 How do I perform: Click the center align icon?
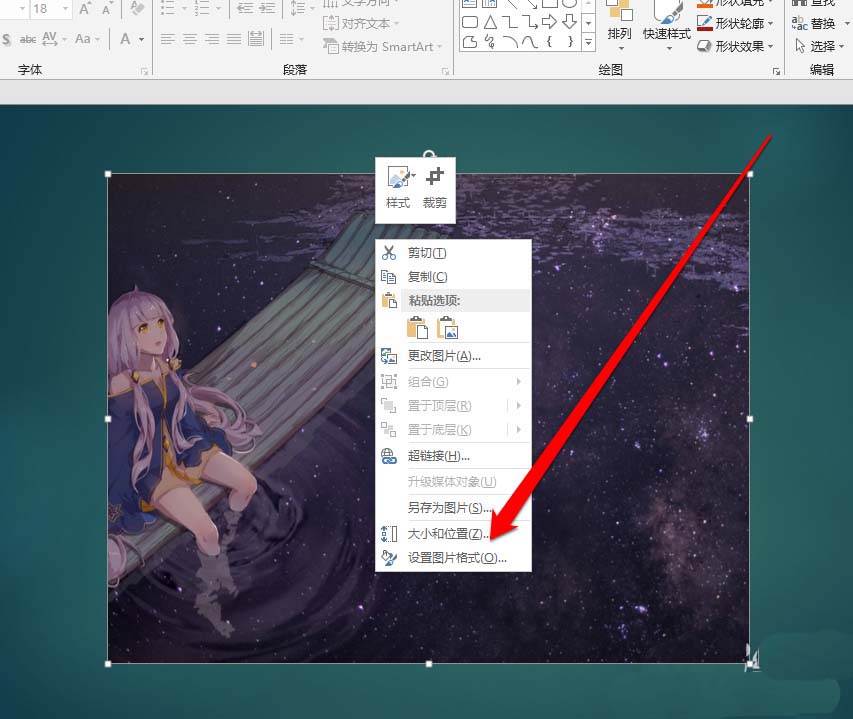pos(190,39)
